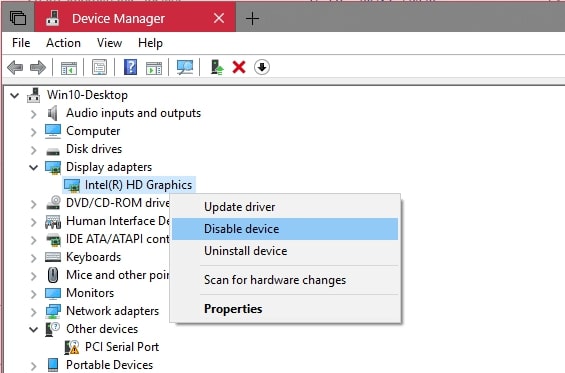565x373 pixels.
Task: Close the Device Manager tab
Action: [219, 18]
